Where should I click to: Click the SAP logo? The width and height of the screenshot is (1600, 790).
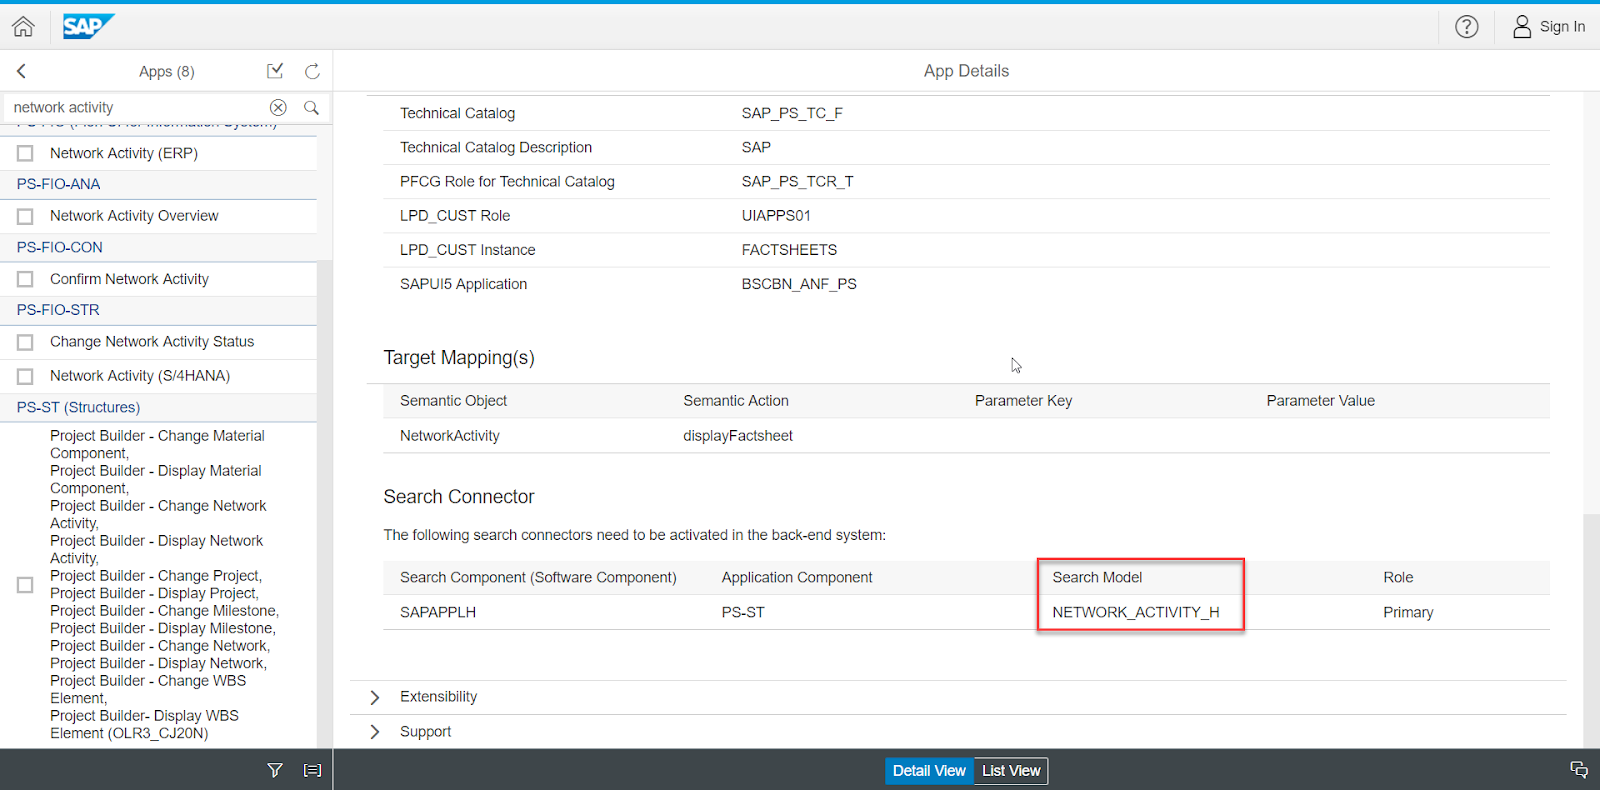tap(88, 26)
